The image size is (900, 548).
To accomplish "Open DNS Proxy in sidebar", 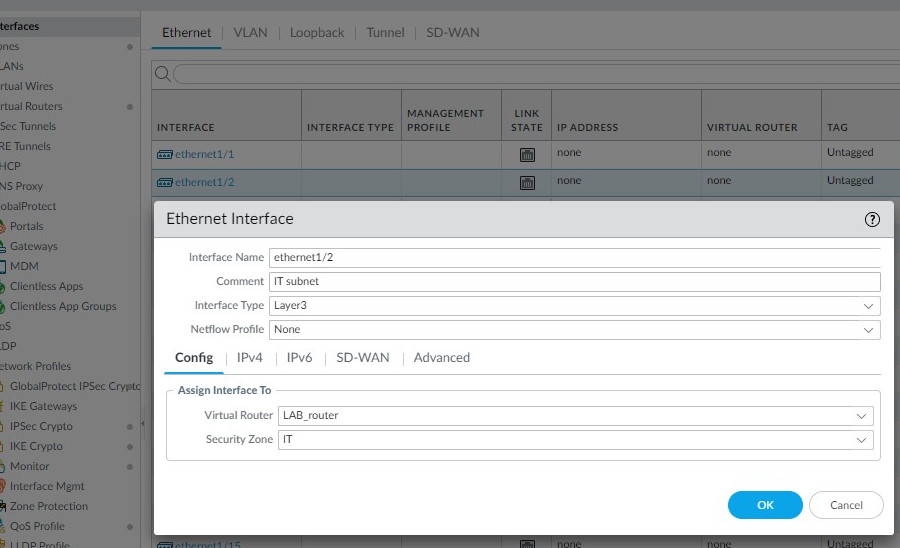I will point(21,186).
